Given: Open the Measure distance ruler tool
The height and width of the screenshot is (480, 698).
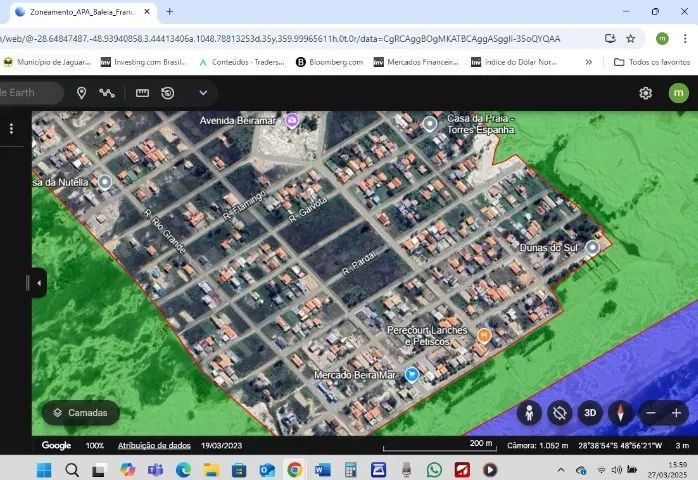Looking at the screenshot, I should [142, 93].
